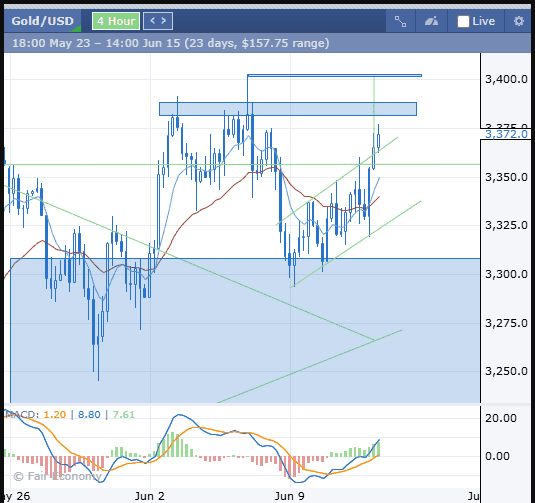Click the MACD 20.00 axis label
This screenshot has height=503, width=535.
501,418
